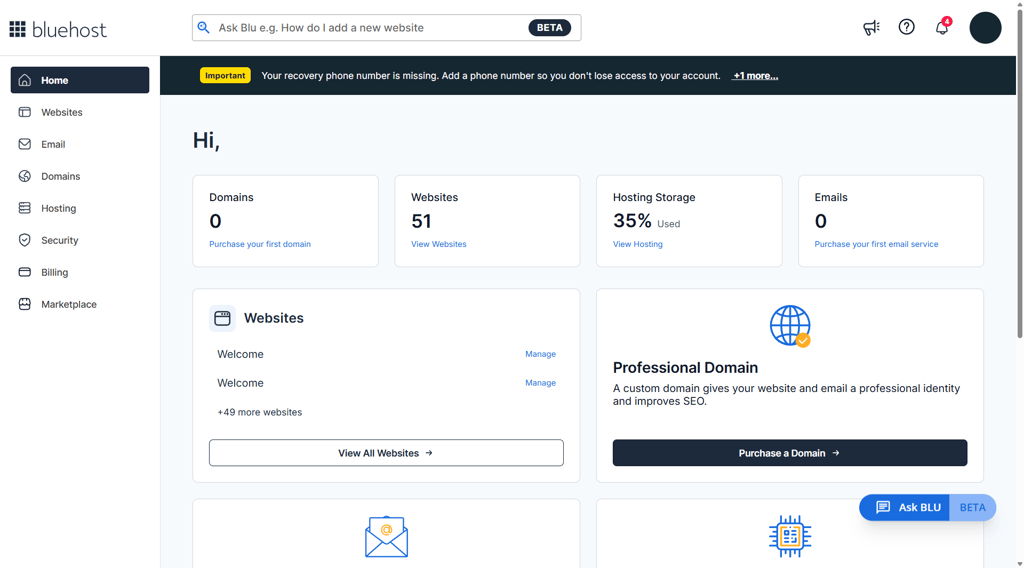1024x568 pixels.
Task: Click the Emails count 0 value
Action: pos(821,221)
